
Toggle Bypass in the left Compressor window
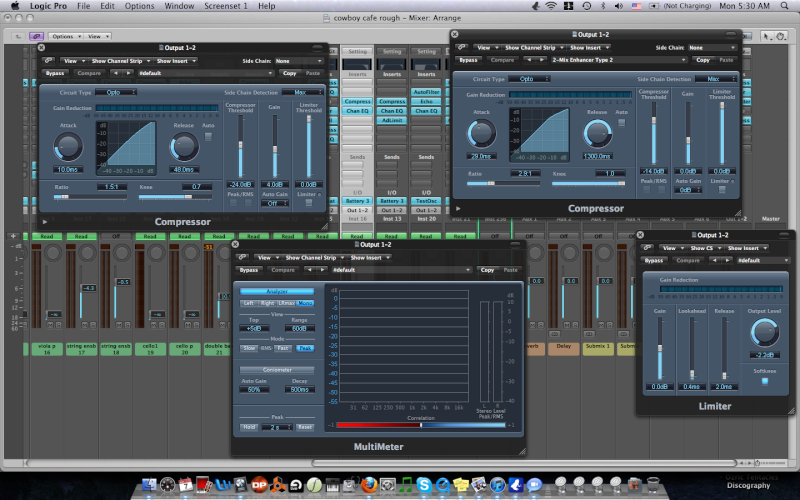55,73
